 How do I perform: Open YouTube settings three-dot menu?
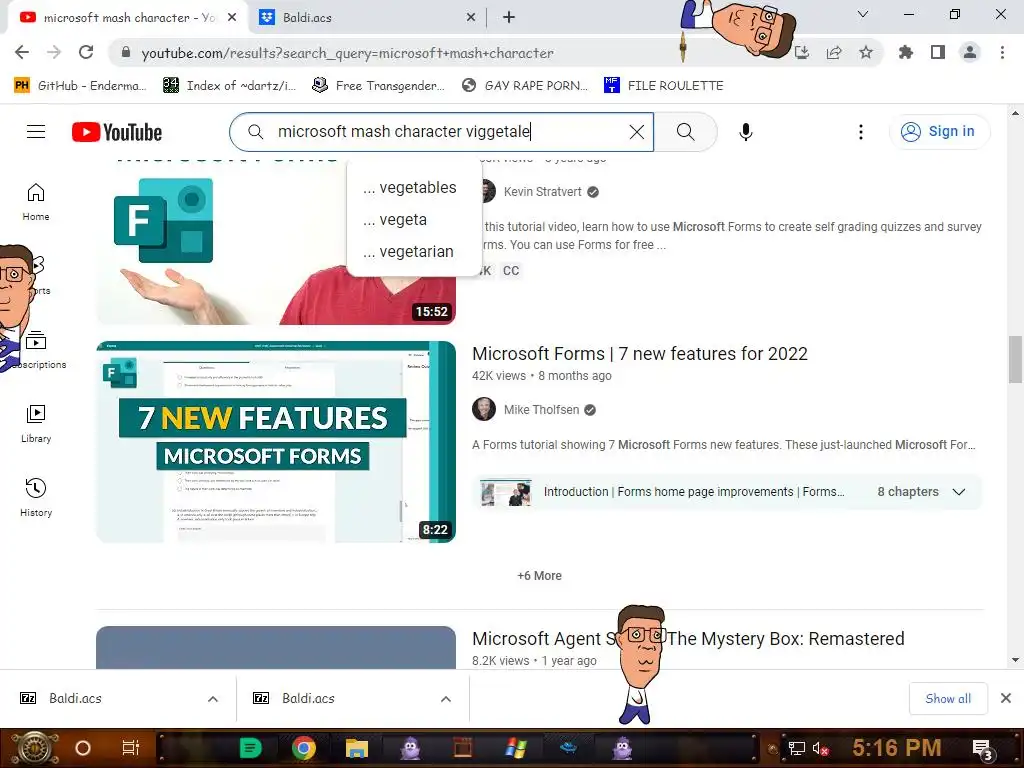coord(861,132)
